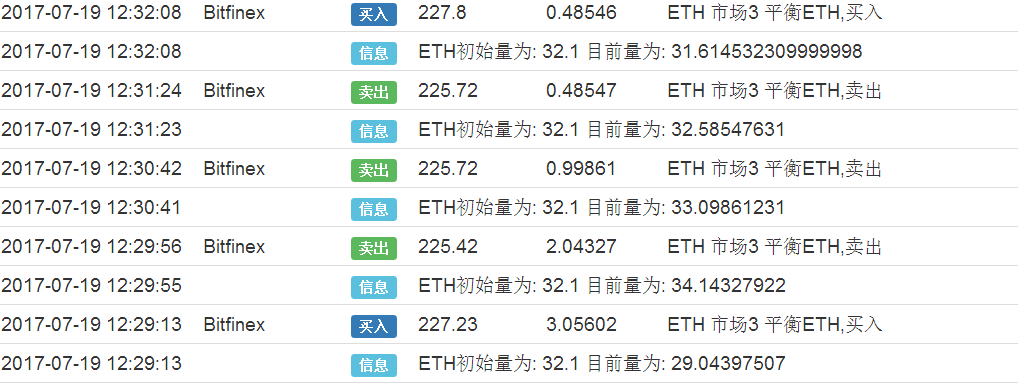Click the 卖出 badge at 12:29:56
This screenshot has height=385, width=1018.
pyautogui.click(x=373, y=248)
